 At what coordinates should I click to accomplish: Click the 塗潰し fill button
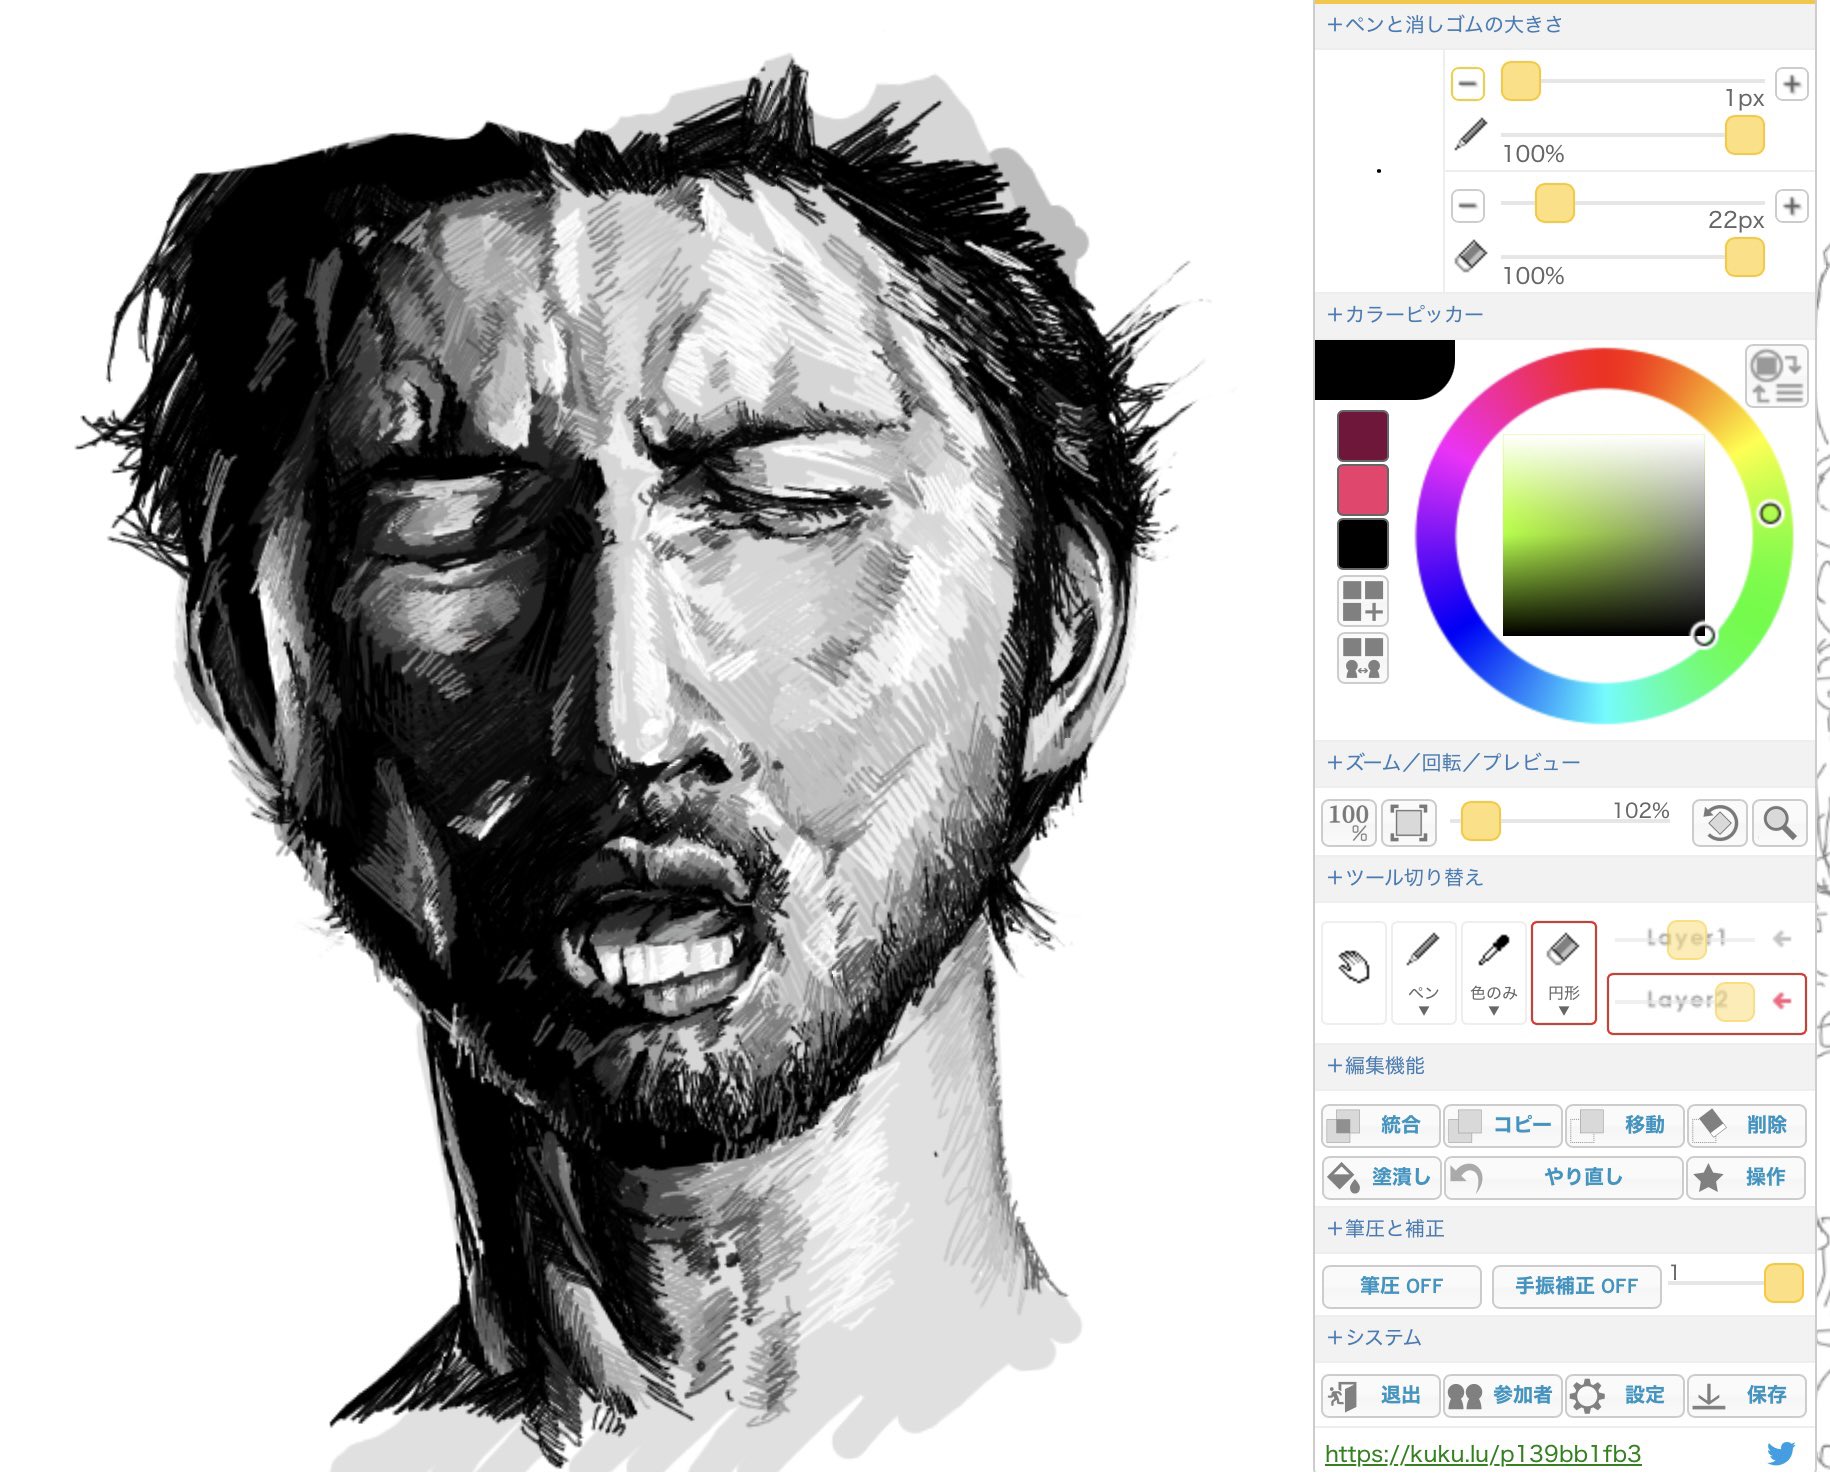point(1380,1177)
